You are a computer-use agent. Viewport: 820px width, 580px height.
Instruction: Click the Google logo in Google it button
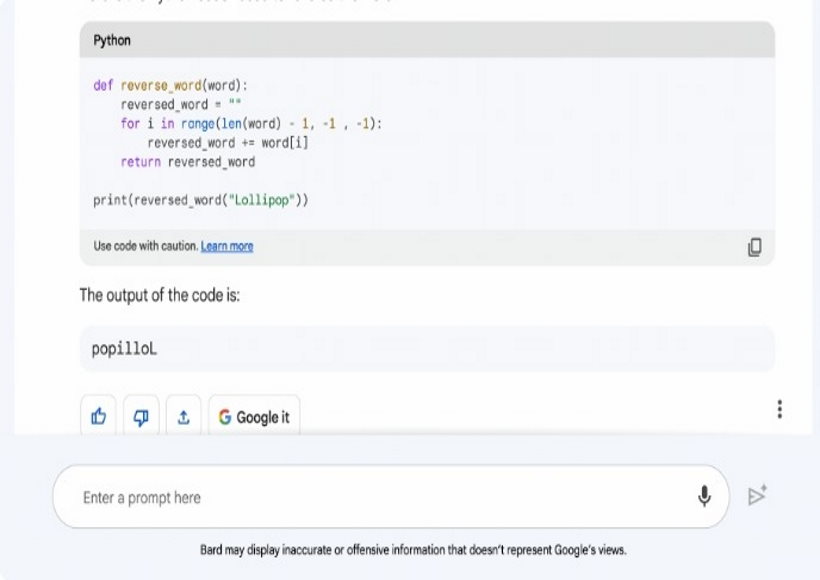225,418
